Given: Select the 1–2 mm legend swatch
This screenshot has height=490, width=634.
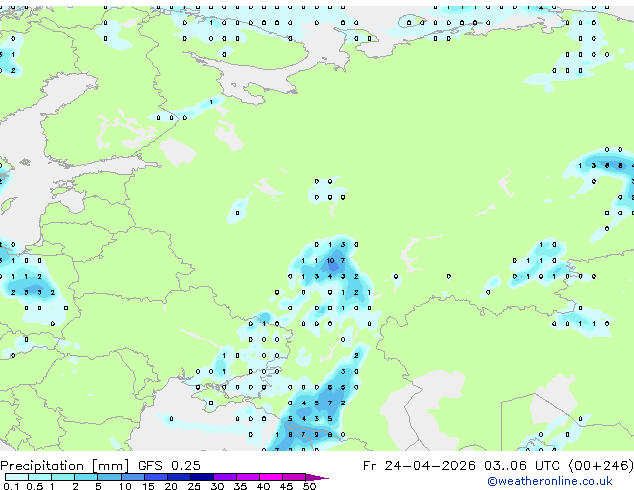Looking at the screenshot, I should pos(63,477).
